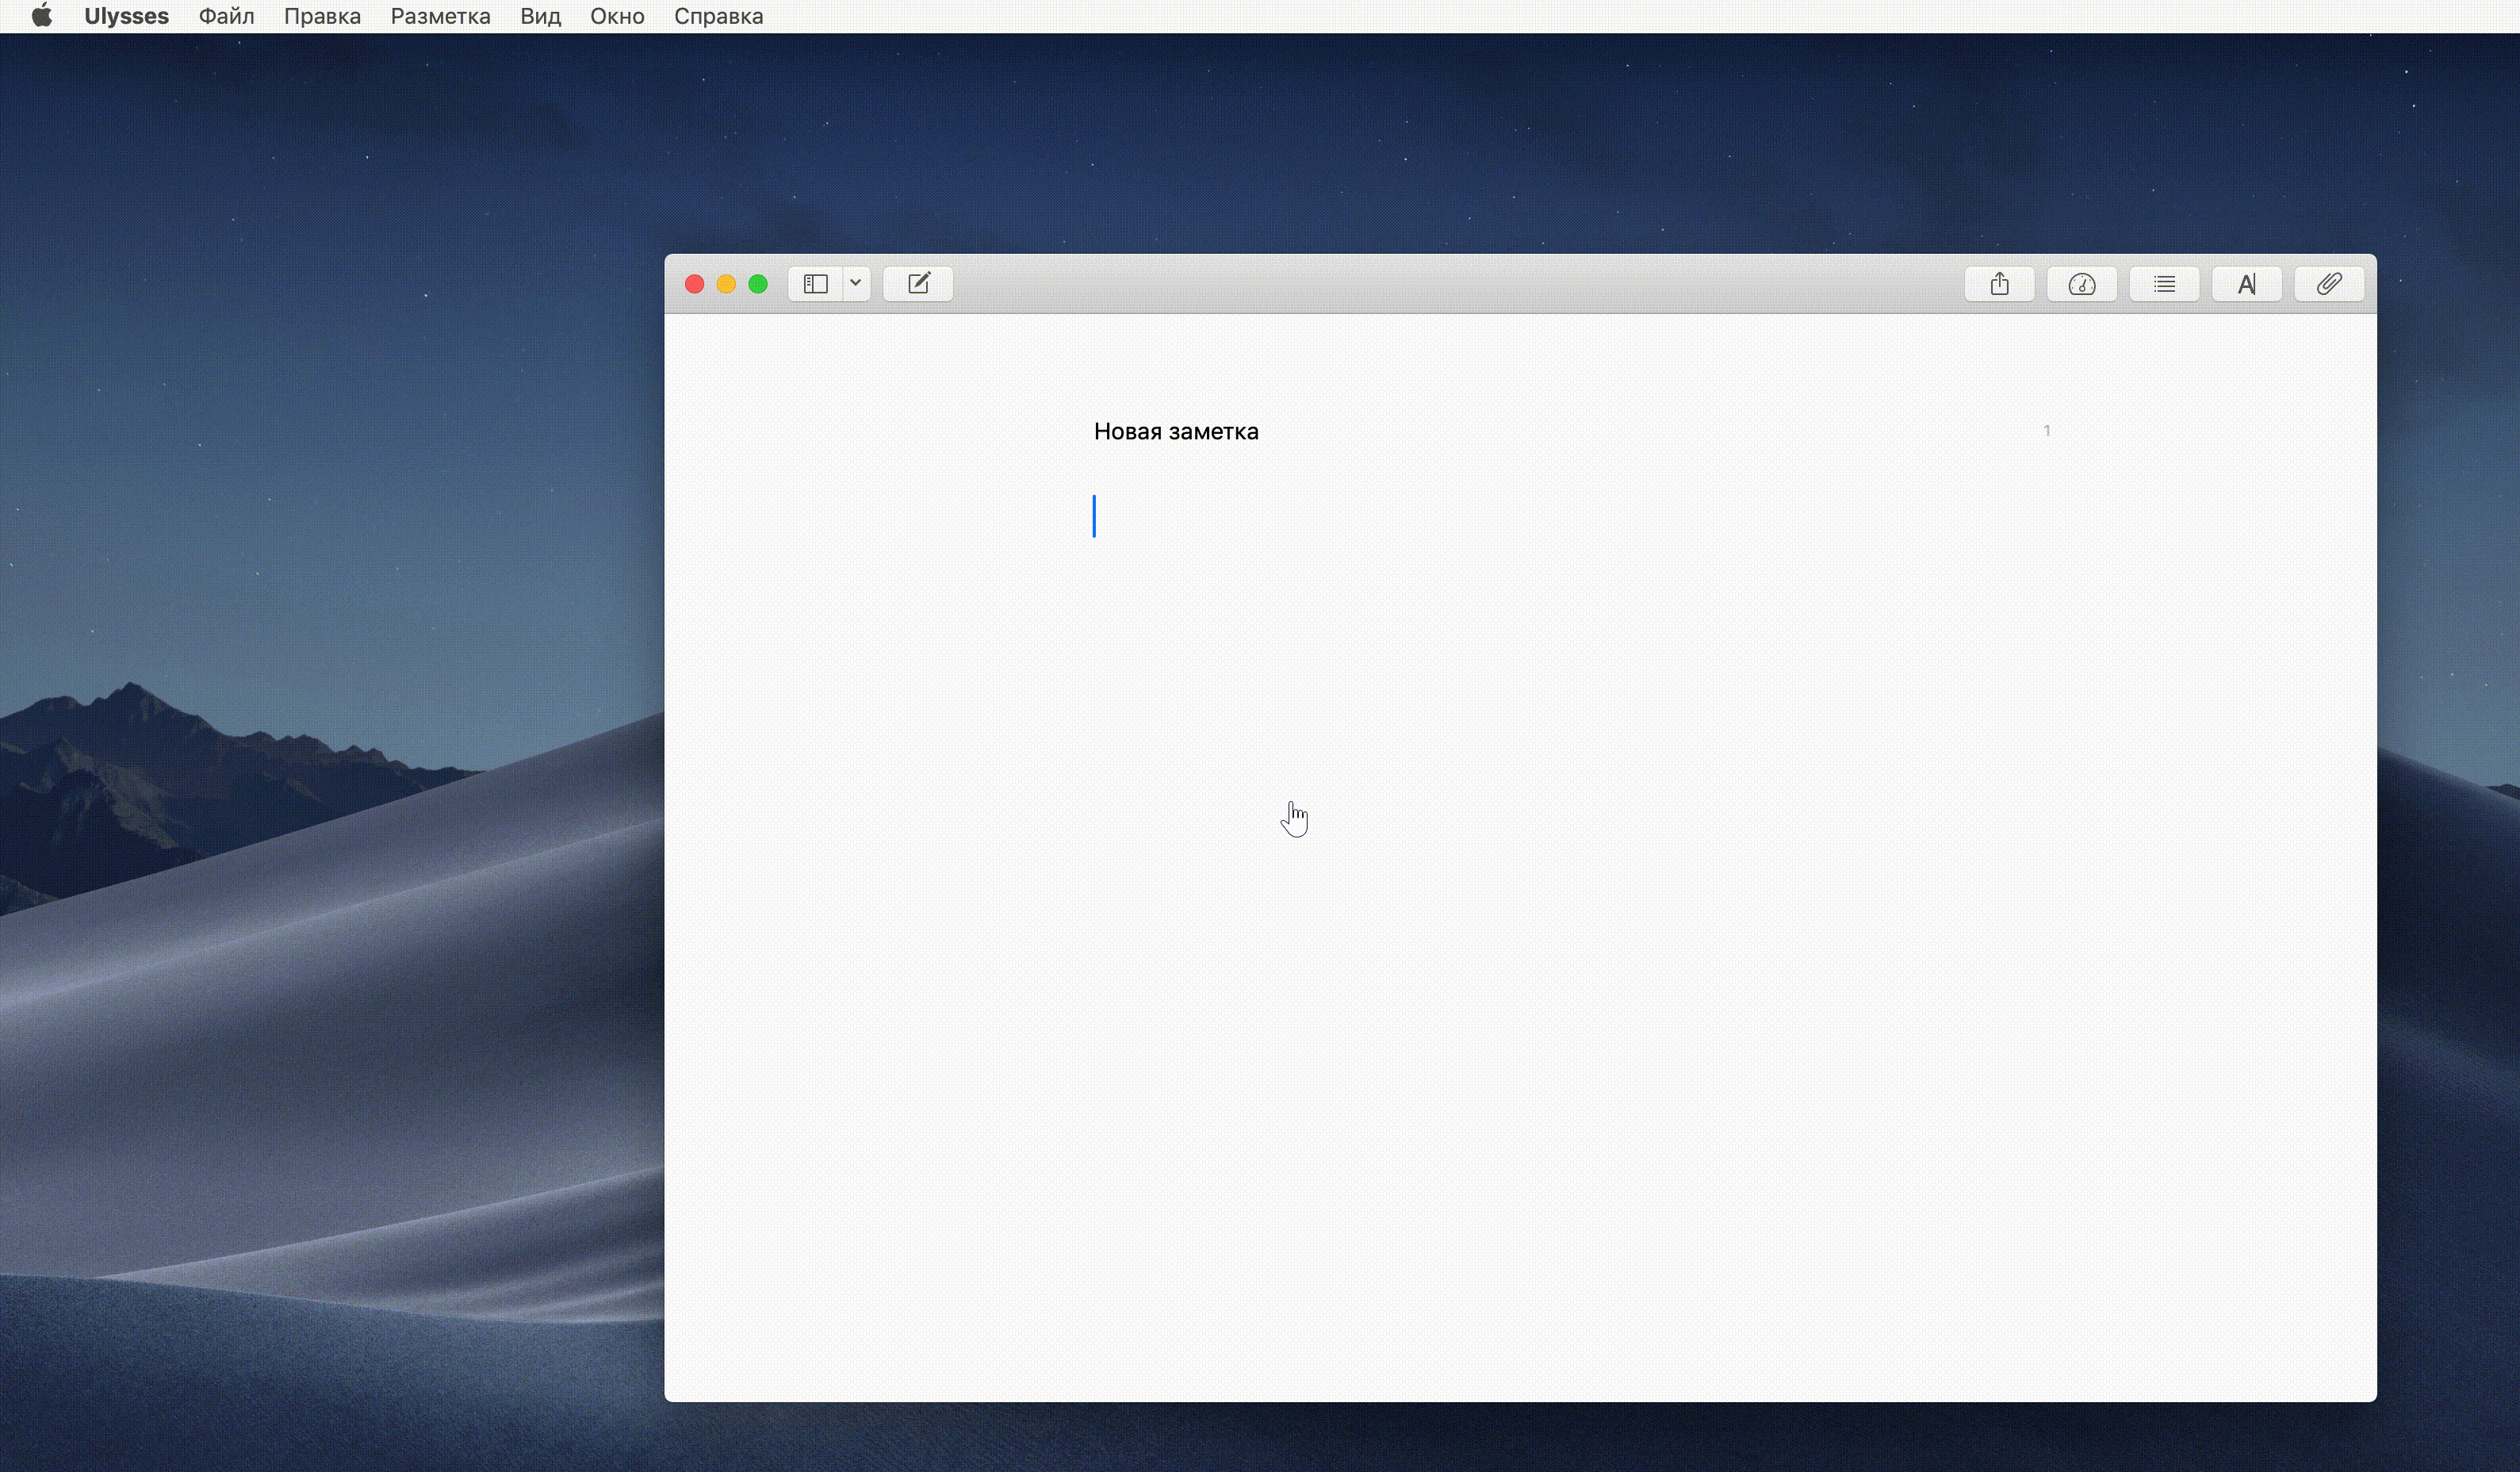Screen dimensions: 2520x1472
Task: Open the Вид menu
Action: tap(540, 16)
